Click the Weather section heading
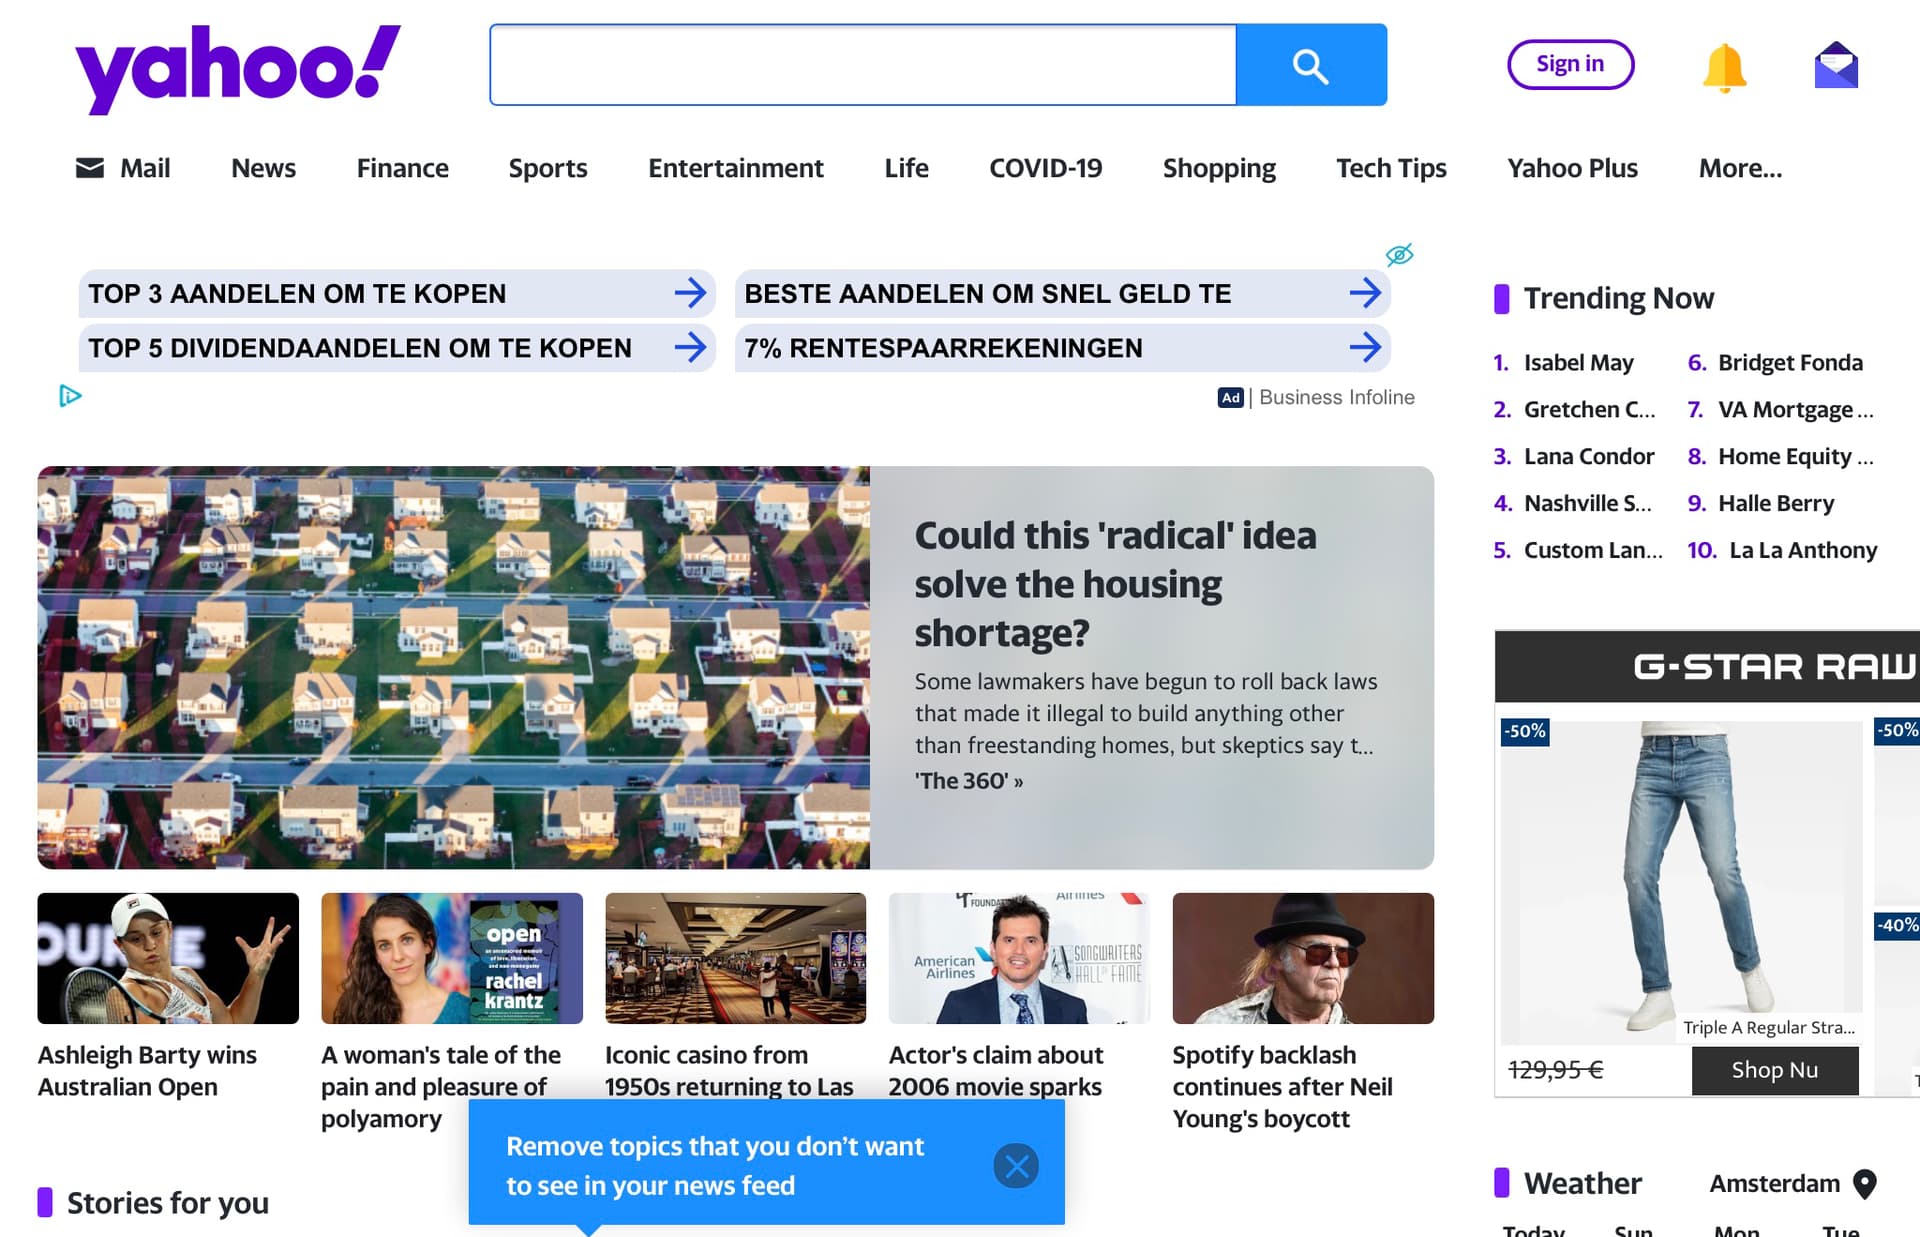The width and height of the screenshot is (1920, 1237). click(x=1582, y=1184)
